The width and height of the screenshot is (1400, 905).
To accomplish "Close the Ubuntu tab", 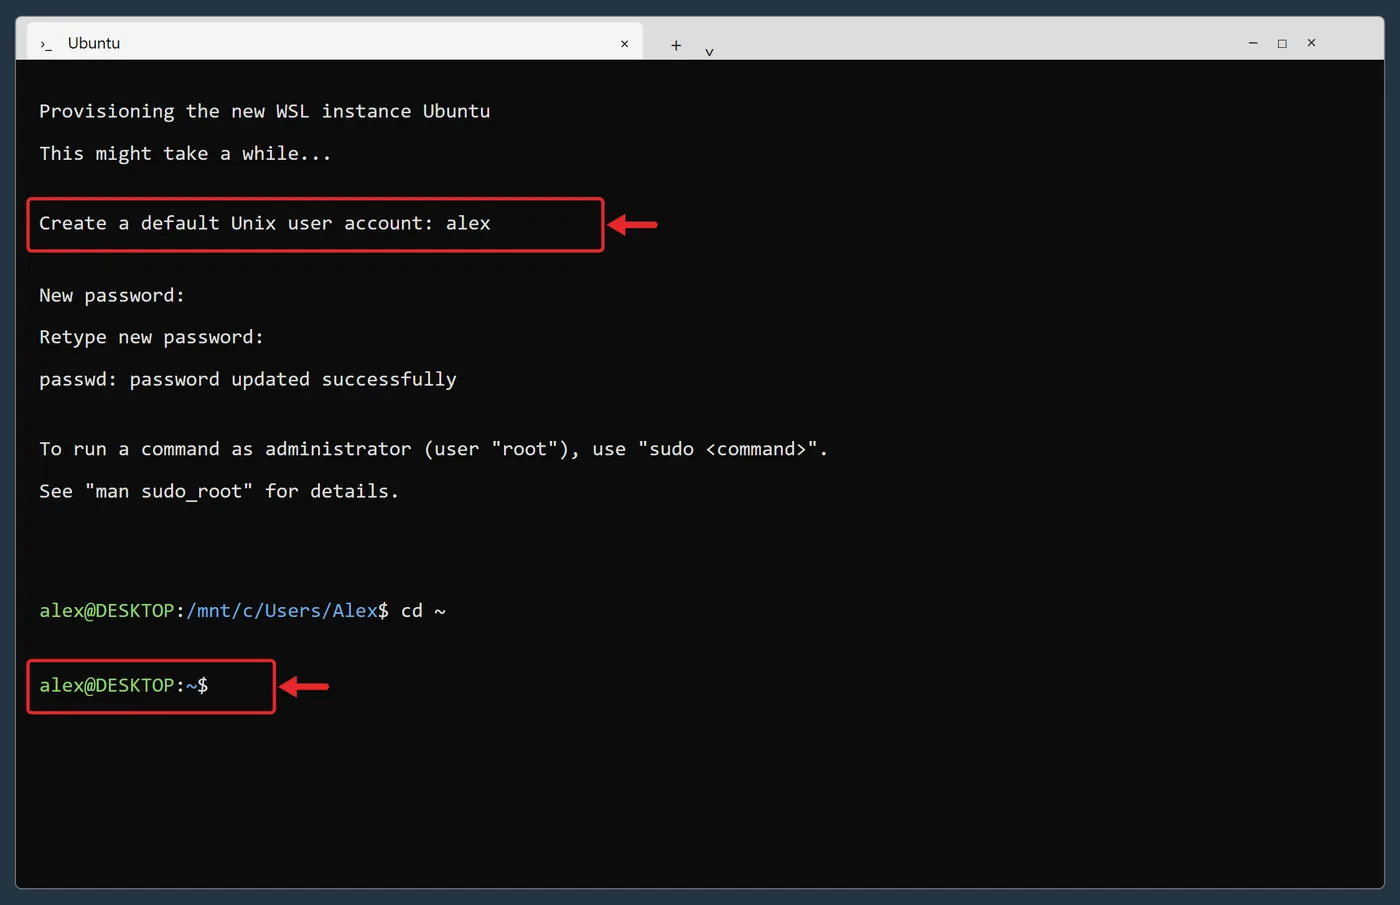I will point(624,44).
